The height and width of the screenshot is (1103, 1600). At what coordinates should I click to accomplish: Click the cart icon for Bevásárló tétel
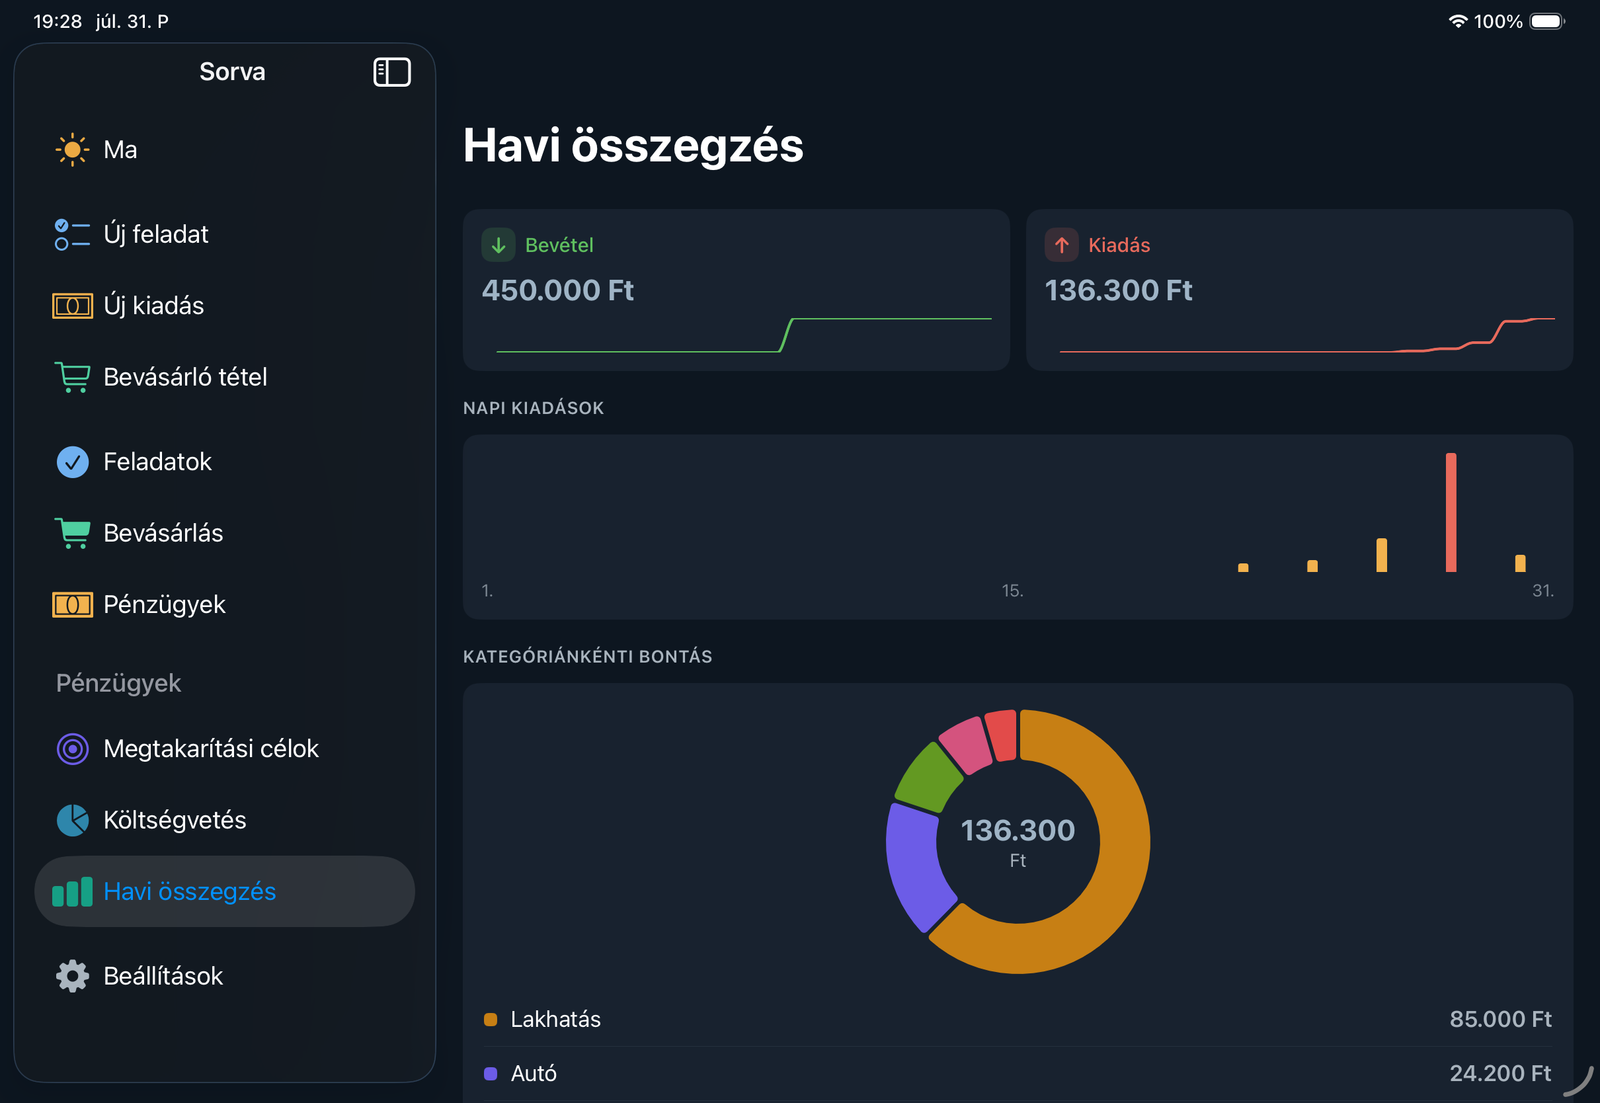pyautogui.click(x=72, y=377)
